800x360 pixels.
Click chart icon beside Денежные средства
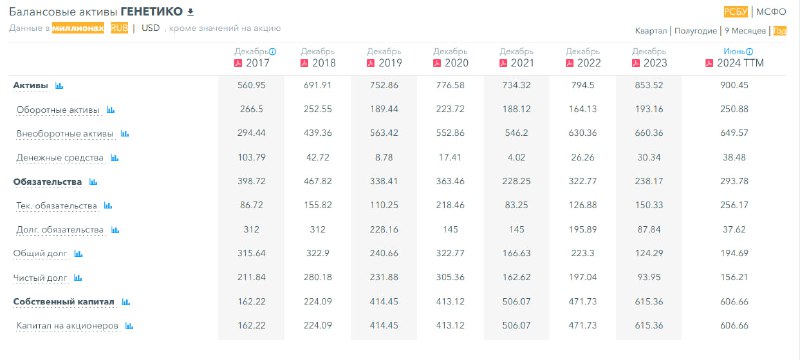[x=115, y=158]
